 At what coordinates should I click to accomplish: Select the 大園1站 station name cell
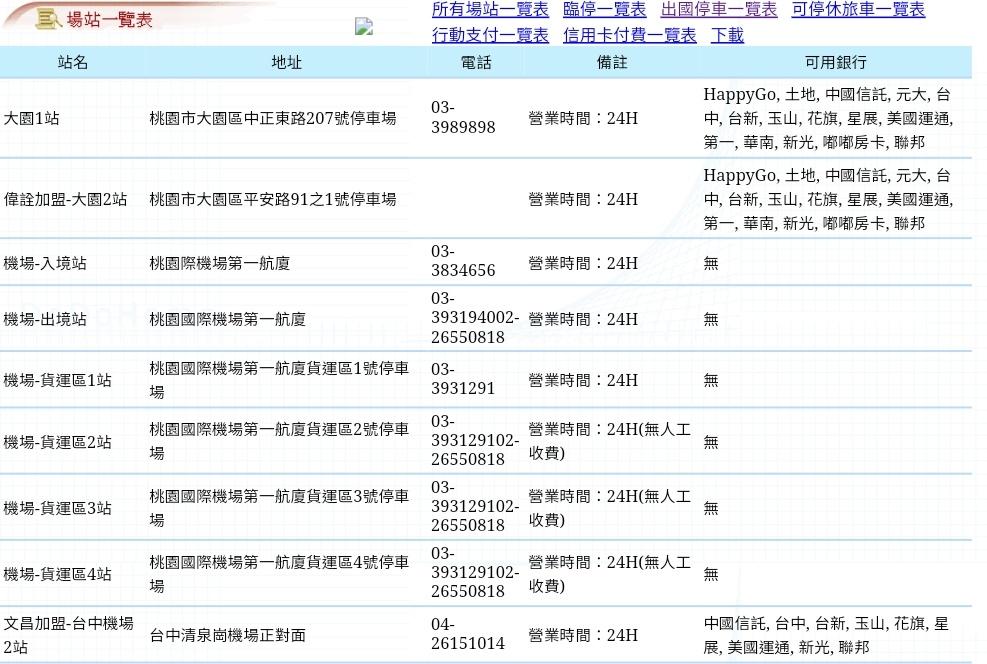(x=32, y=118)
